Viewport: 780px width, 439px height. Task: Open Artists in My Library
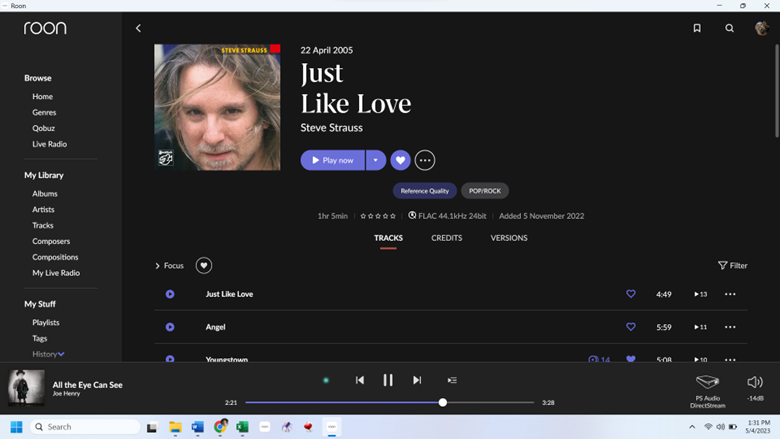43,210
